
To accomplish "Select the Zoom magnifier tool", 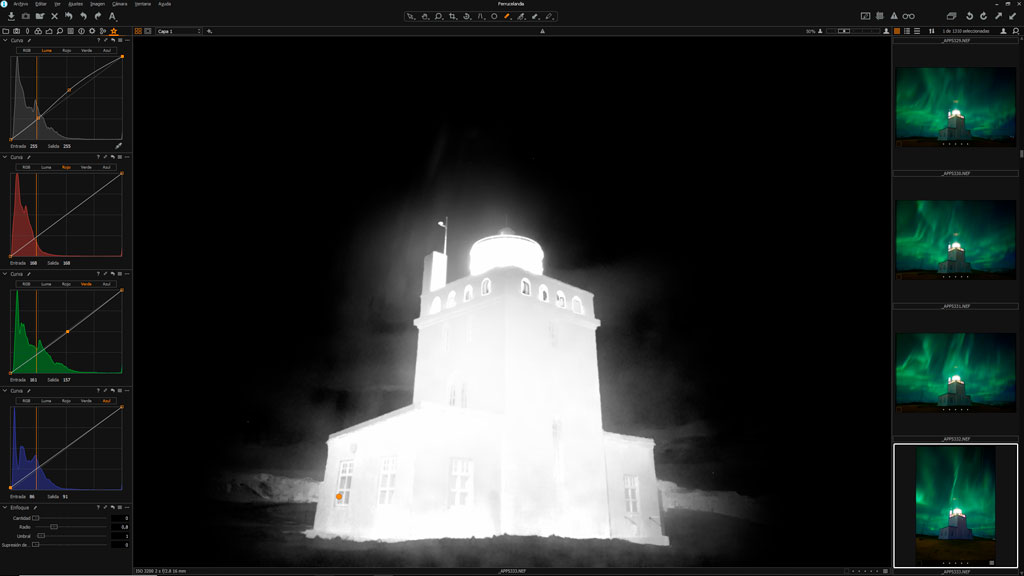I will [x=439, y=16].
